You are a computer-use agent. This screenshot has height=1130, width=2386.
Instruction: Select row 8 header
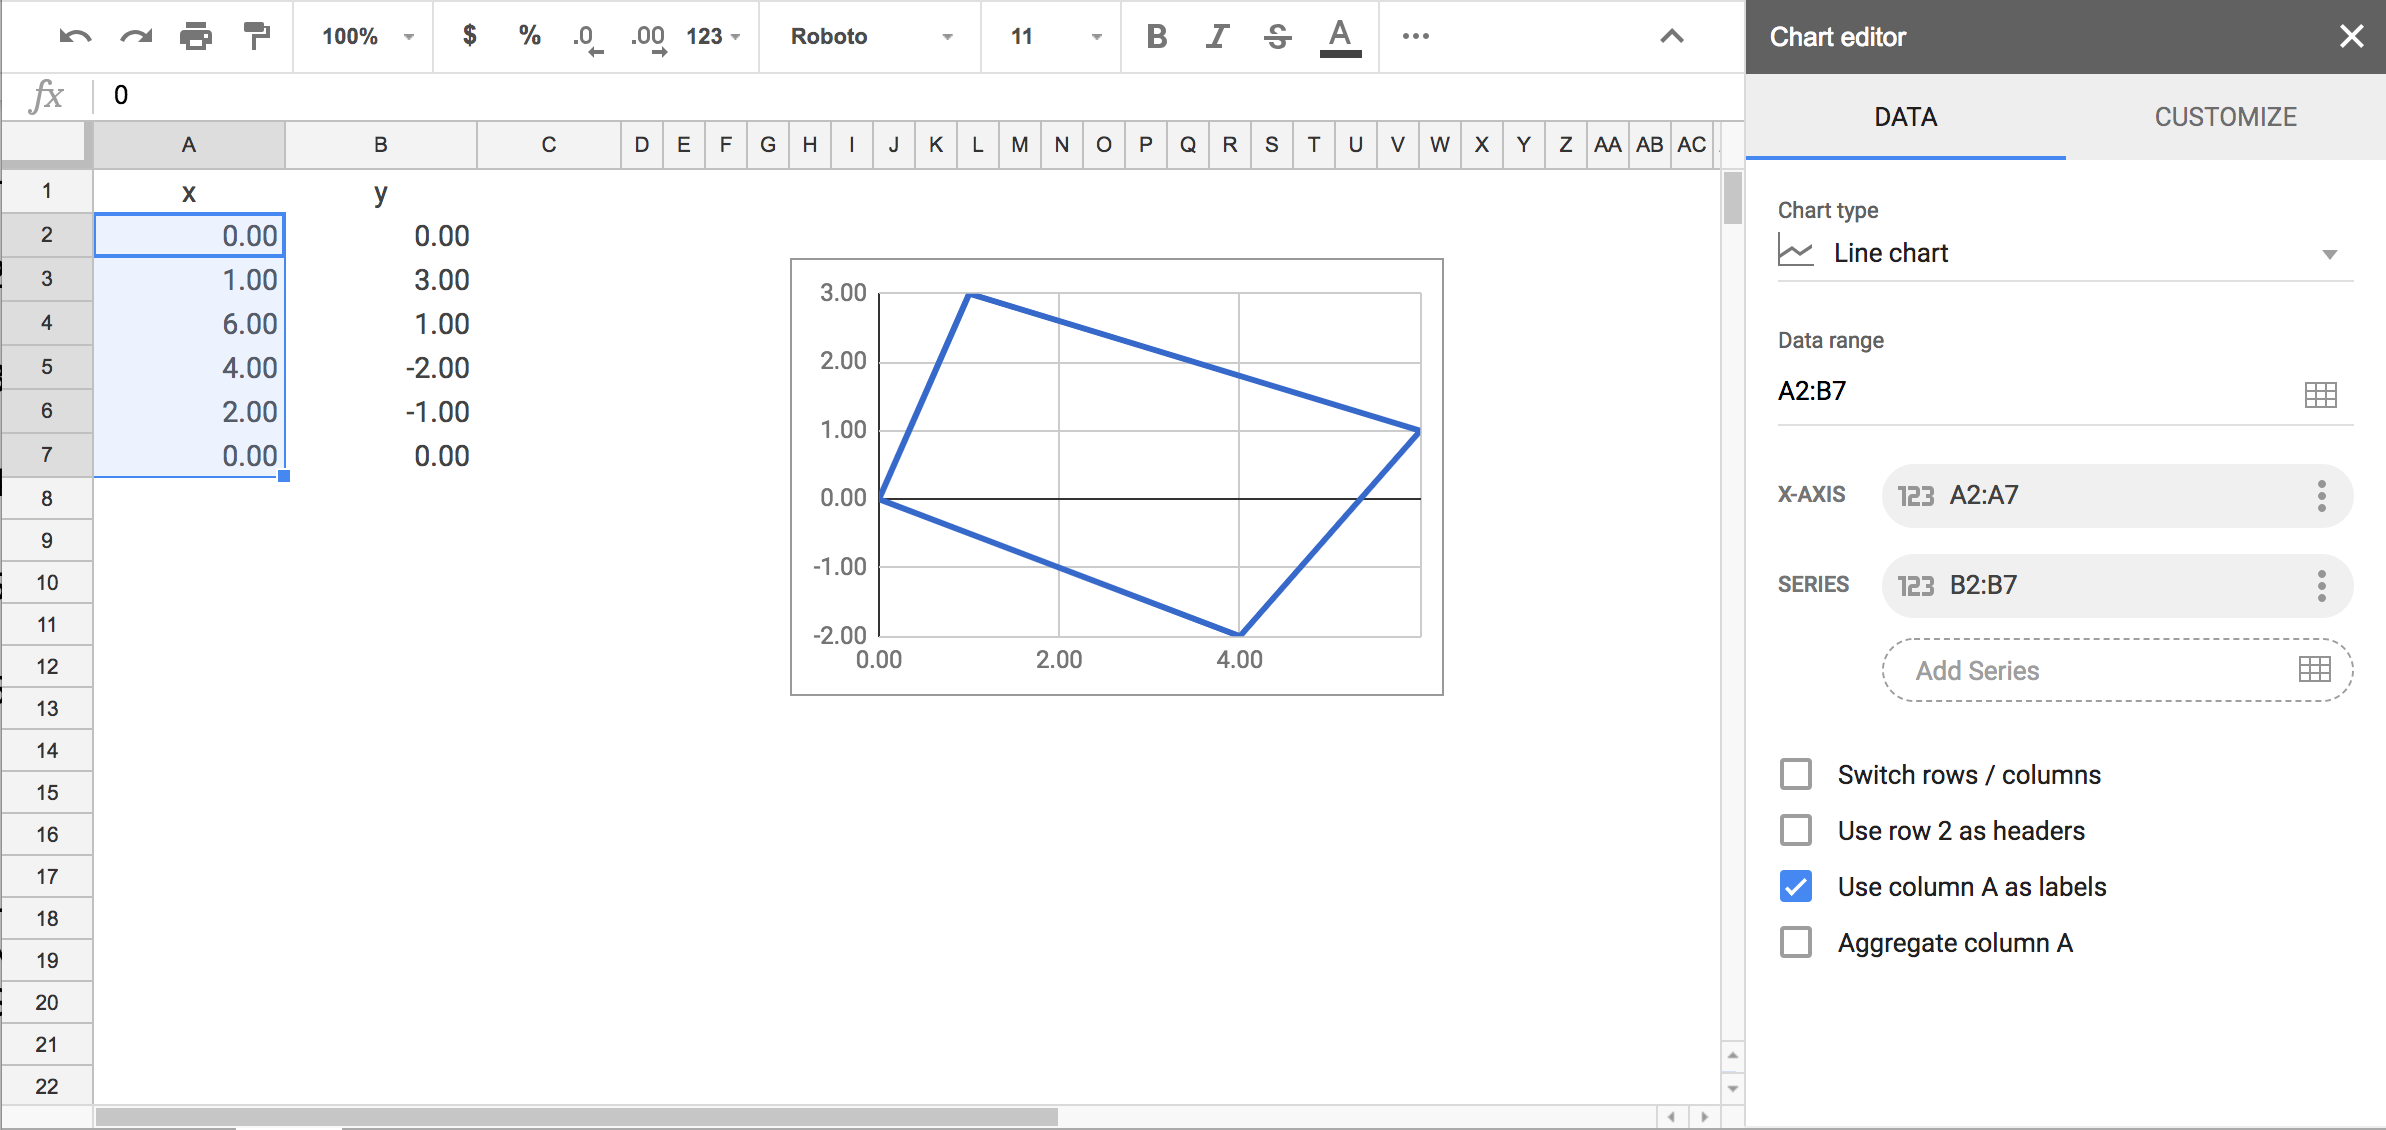[x=47, y=498]
